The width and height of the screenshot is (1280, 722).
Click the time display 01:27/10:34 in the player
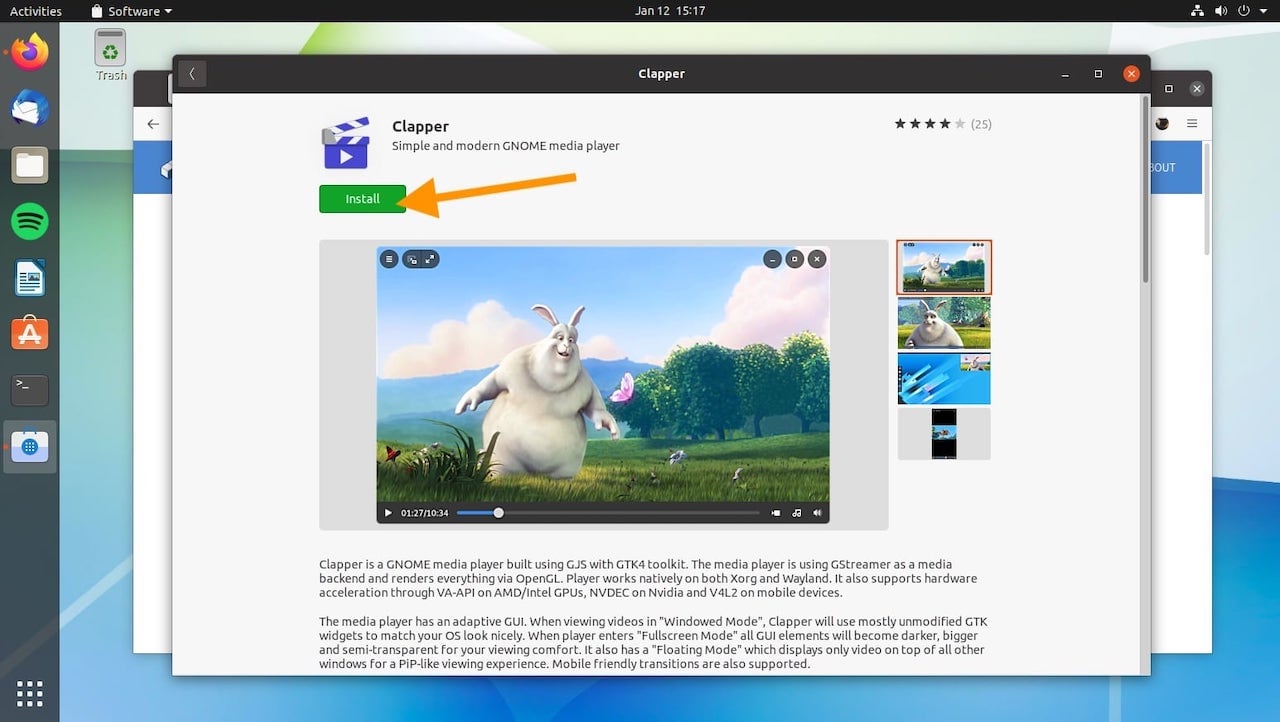click(x=425, y=513)
